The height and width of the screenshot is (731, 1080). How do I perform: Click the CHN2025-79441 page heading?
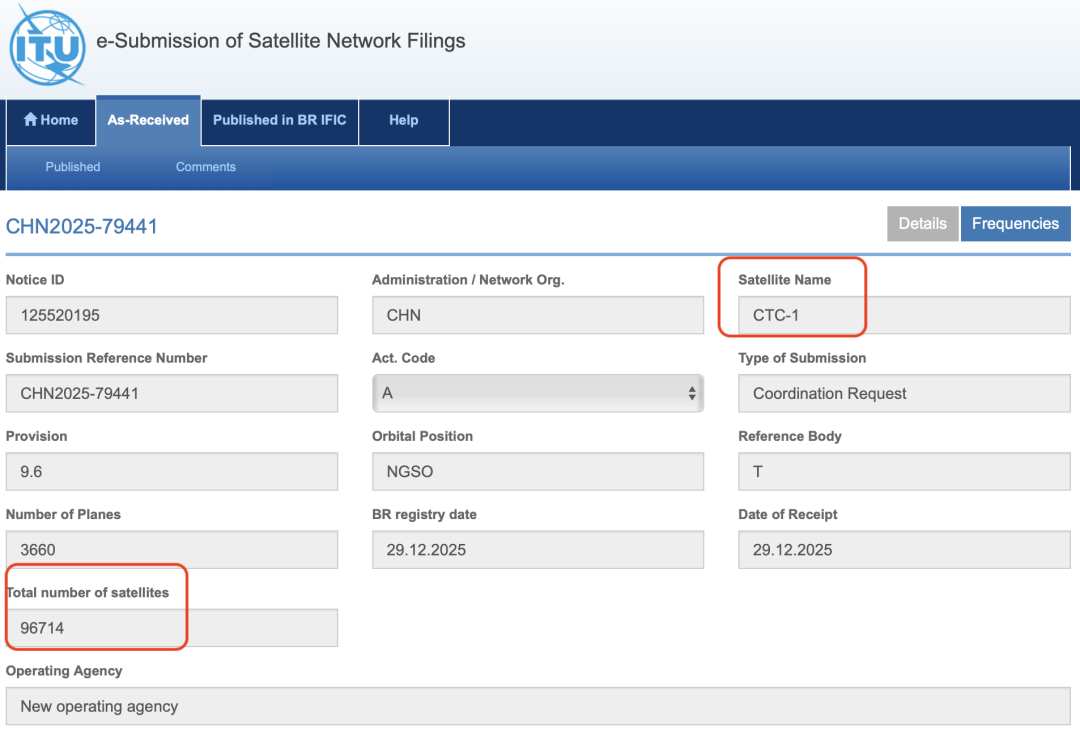click(82, 226)
